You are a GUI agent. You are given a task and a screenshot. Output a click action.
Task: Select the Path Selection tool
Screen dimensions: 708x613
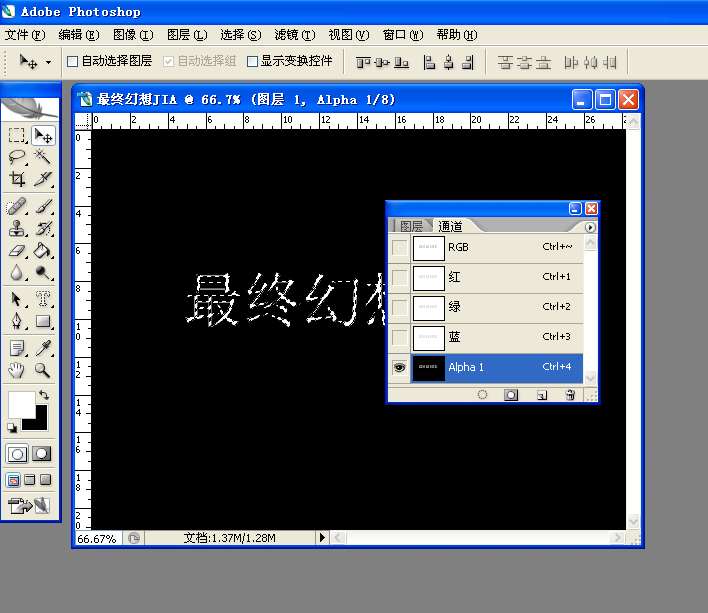coord(17,299)
